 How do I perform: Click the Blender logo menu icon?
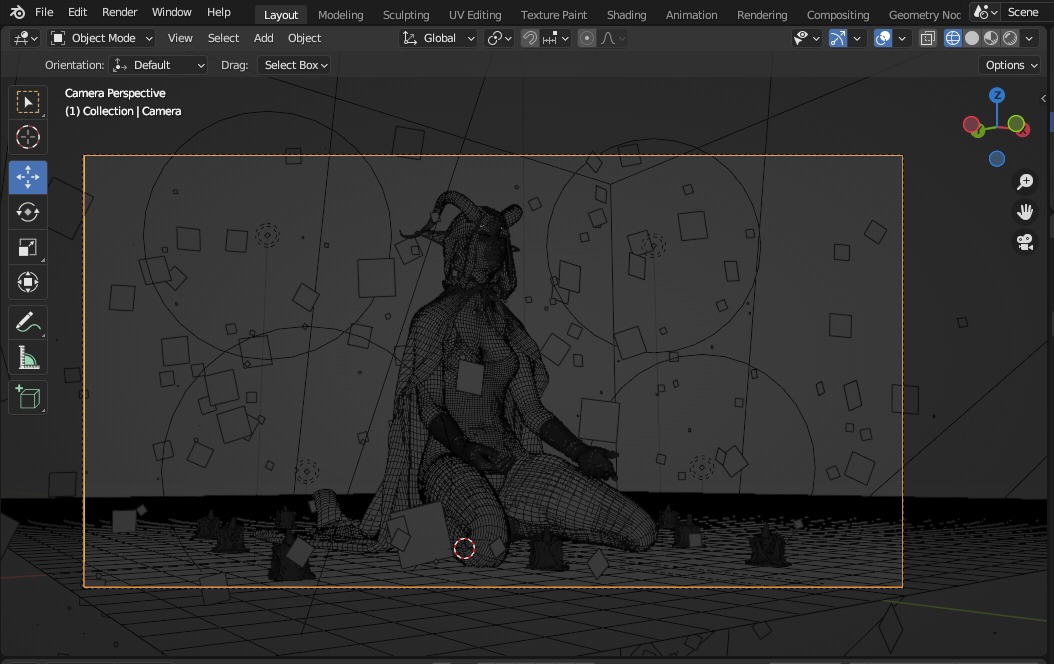coord(17,12)
